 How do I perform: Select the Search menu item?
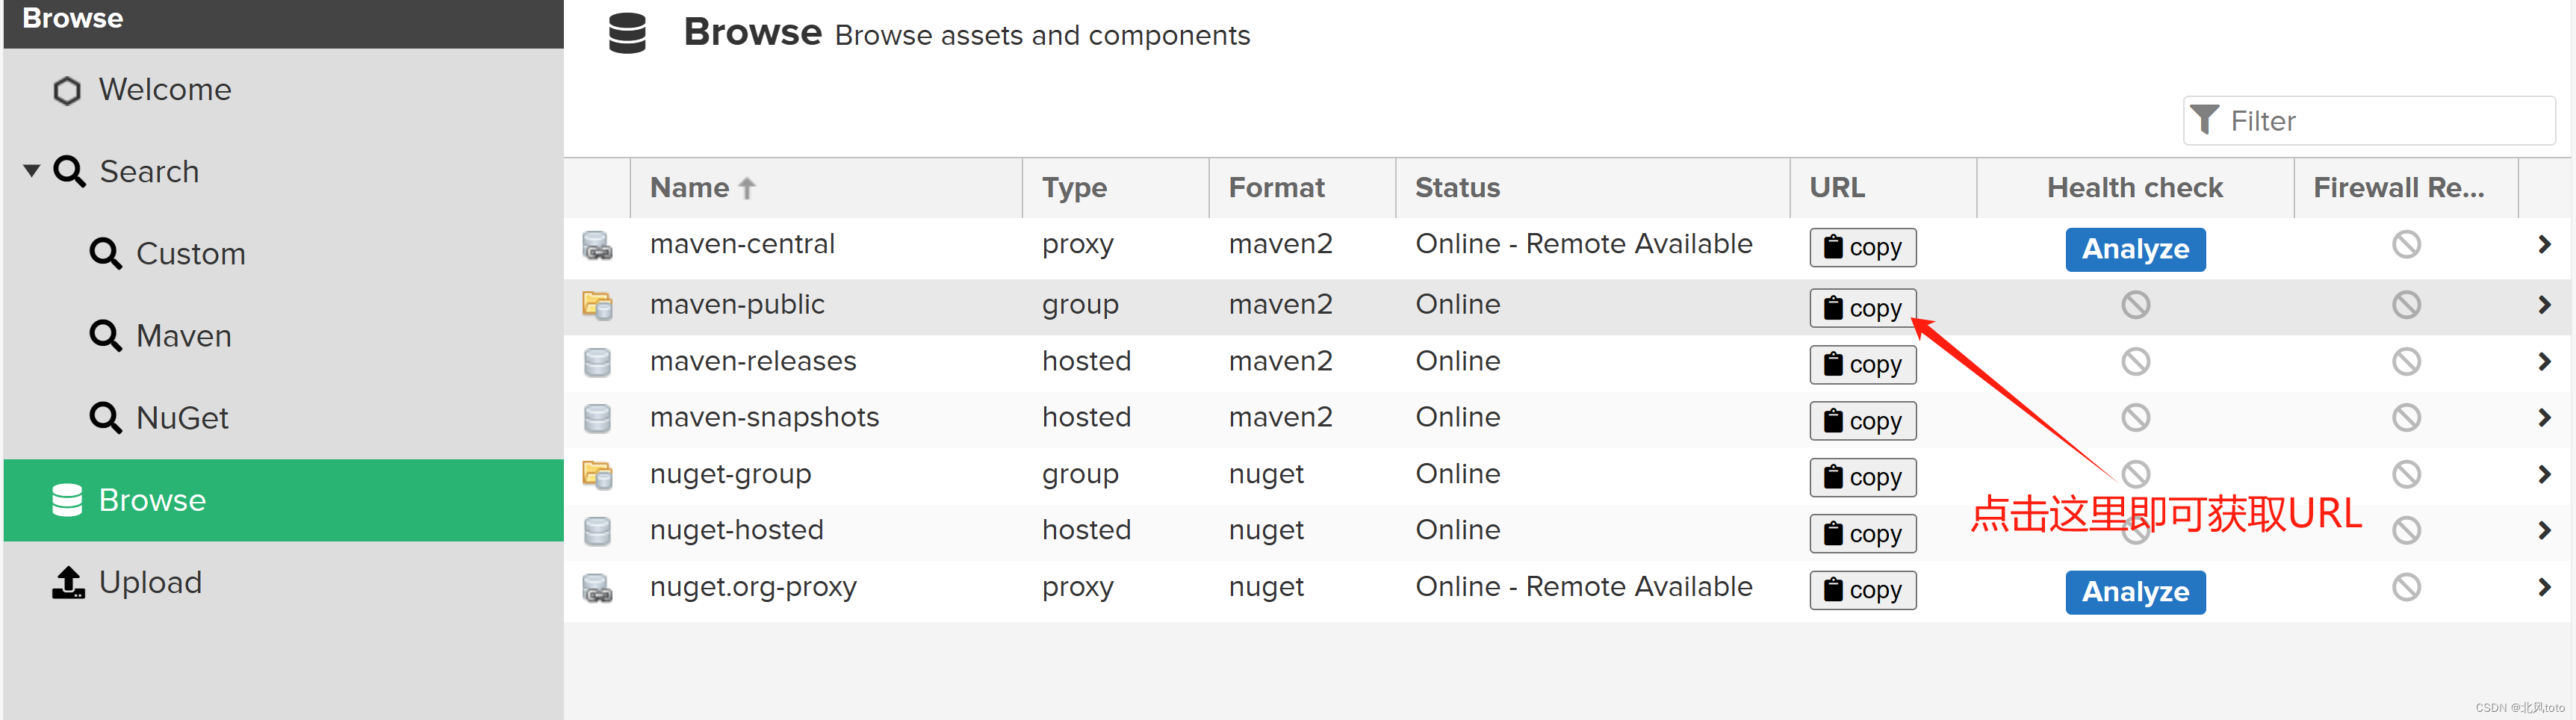(284, 172)
